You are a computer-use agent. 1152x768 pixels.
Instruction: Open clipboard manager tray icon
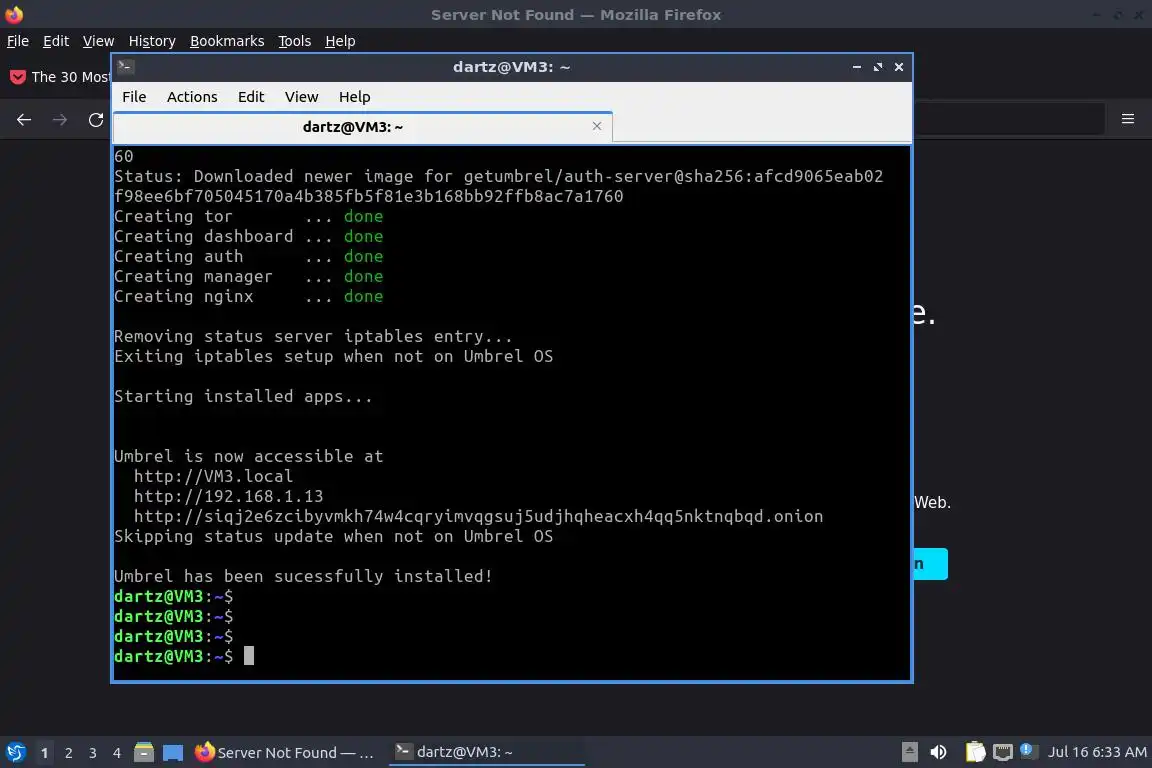(x=975, y=752)
